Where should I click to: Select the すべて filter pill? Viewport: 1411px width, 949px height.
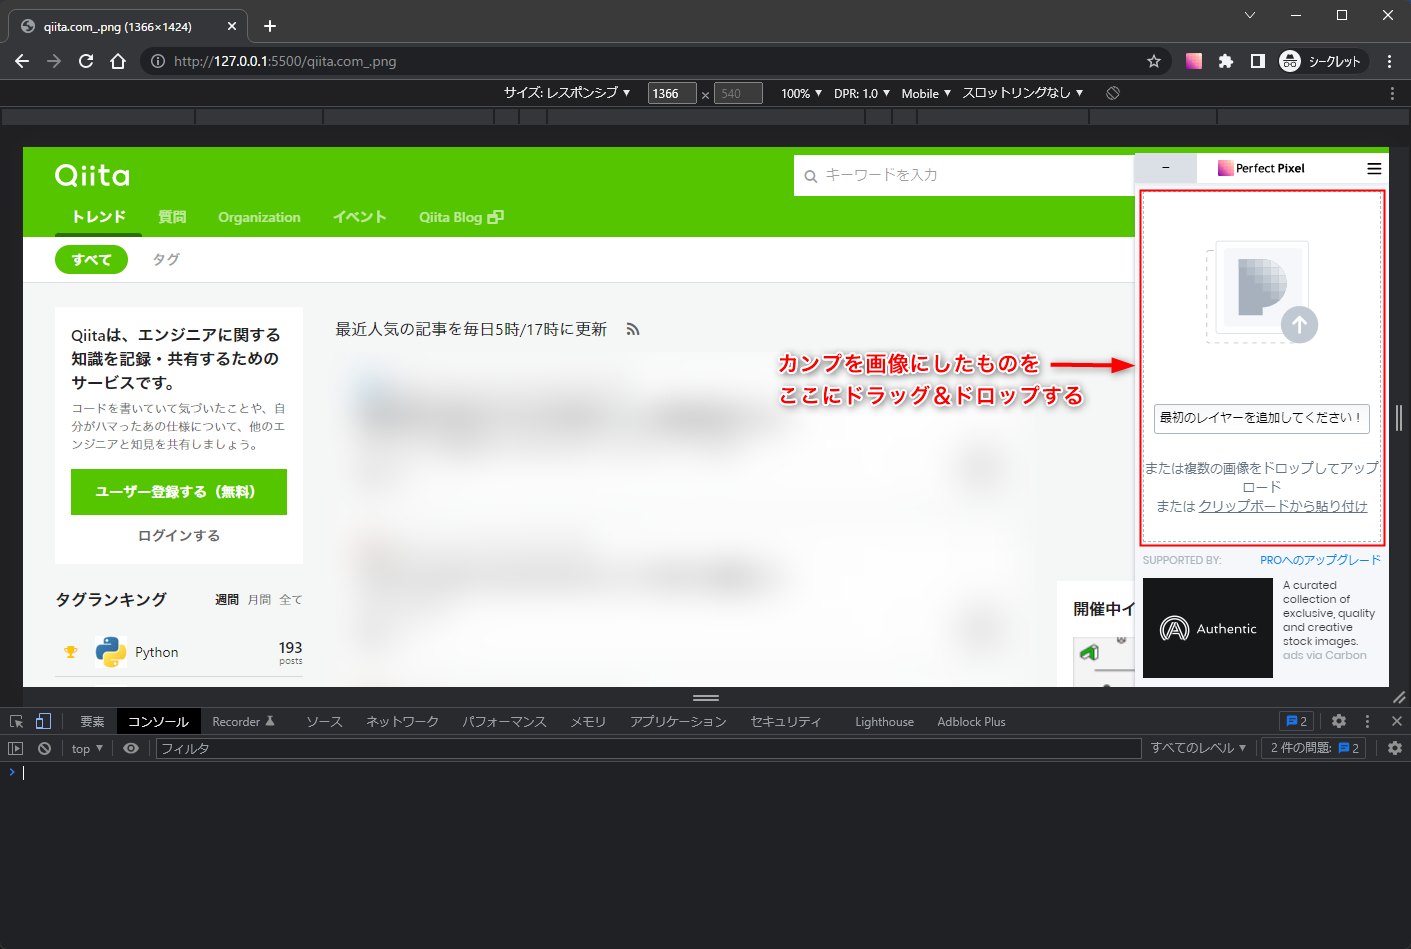[91, 259]
